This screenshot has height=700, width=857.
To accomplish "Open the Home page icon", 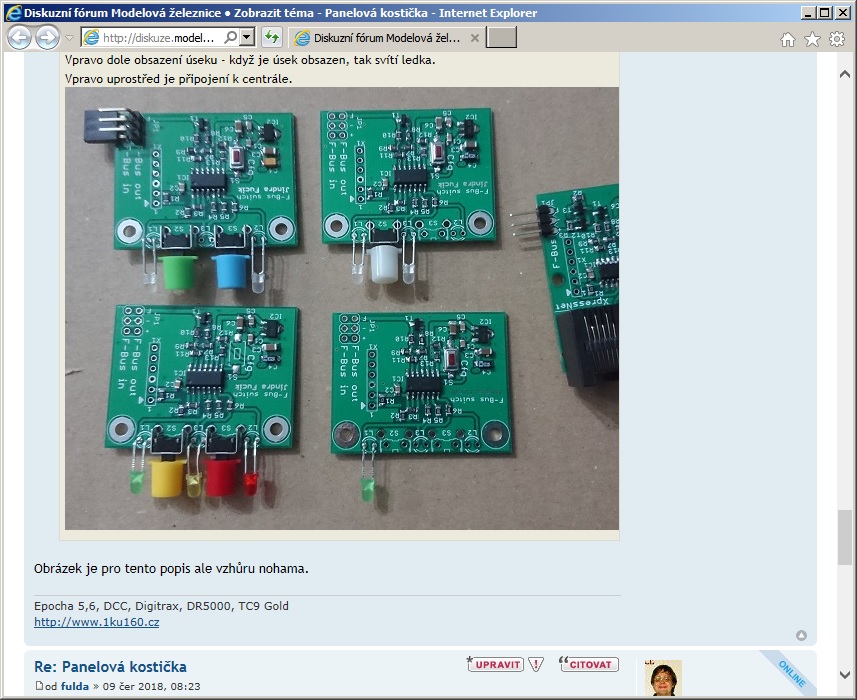I will (788, 39).
